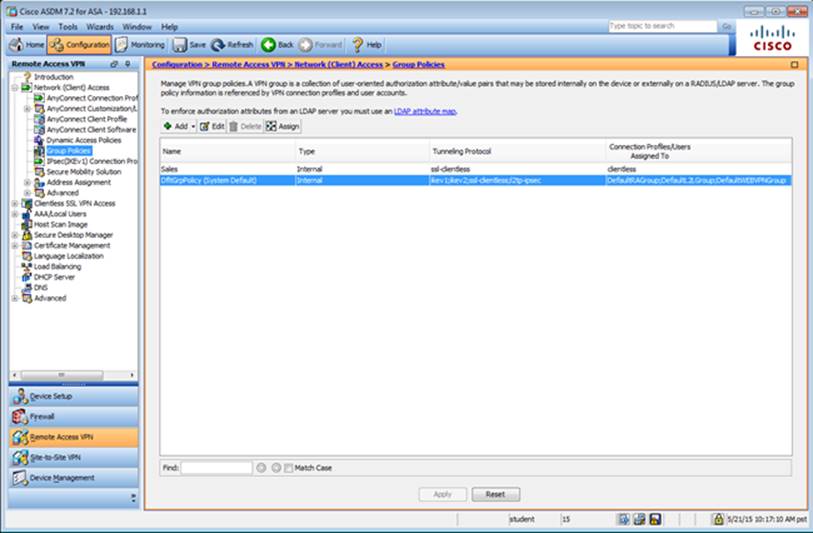
Task: Select Dynamic Access Policies in tree
Action: click(84, 140)
